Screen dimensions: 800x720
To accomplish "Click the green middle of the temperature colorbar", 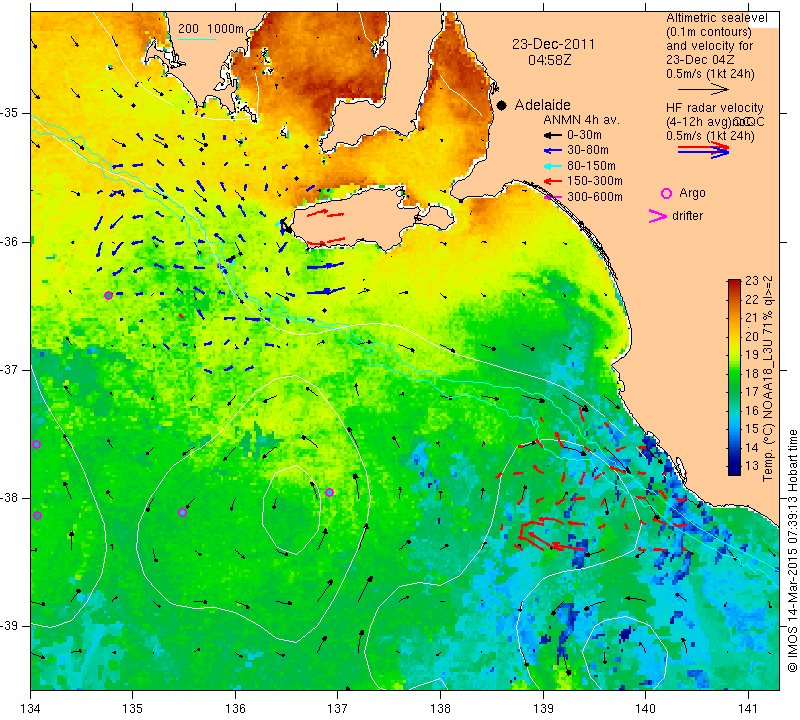I will 734,377.
